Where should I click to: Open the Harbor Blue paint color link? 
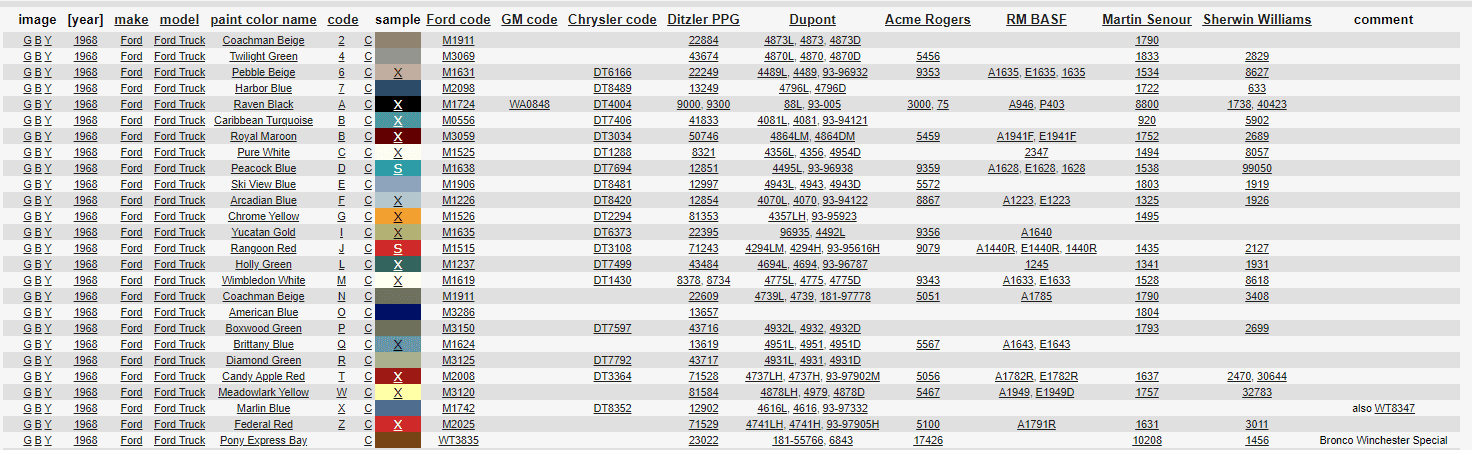pos(263,89)
